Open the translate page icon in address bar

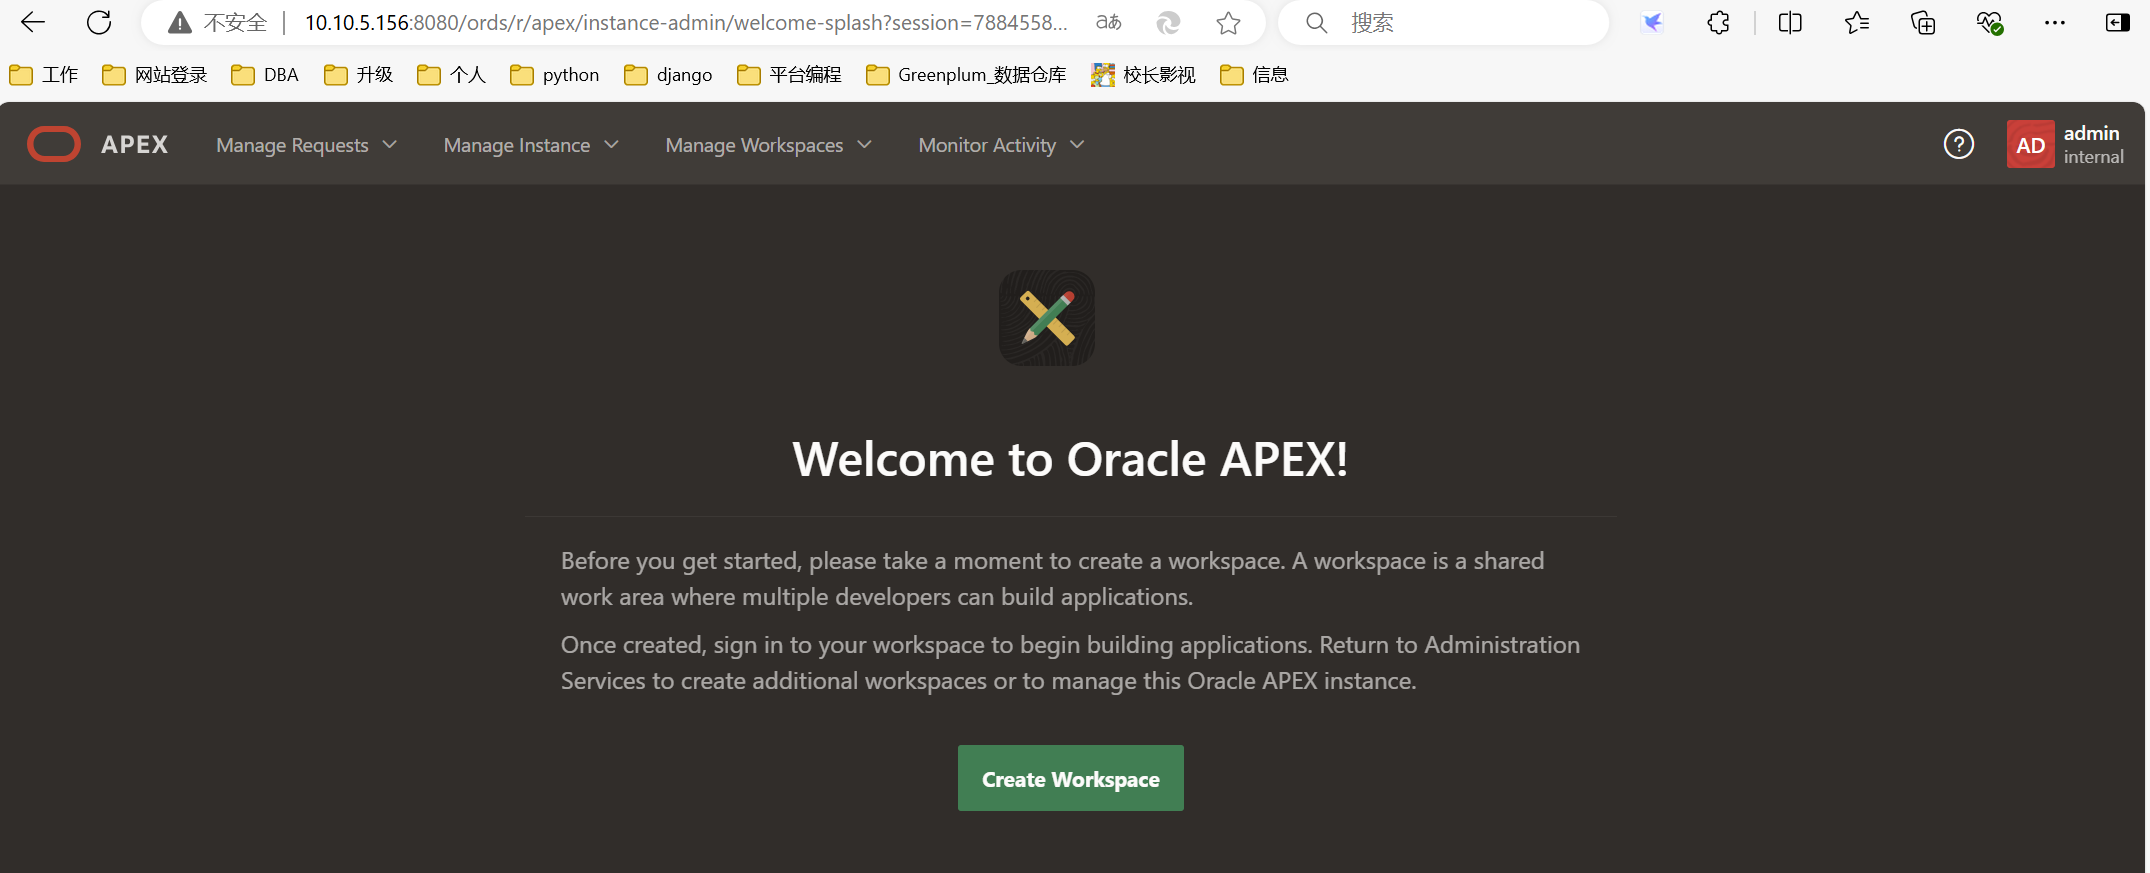(x=1109, y=22)
